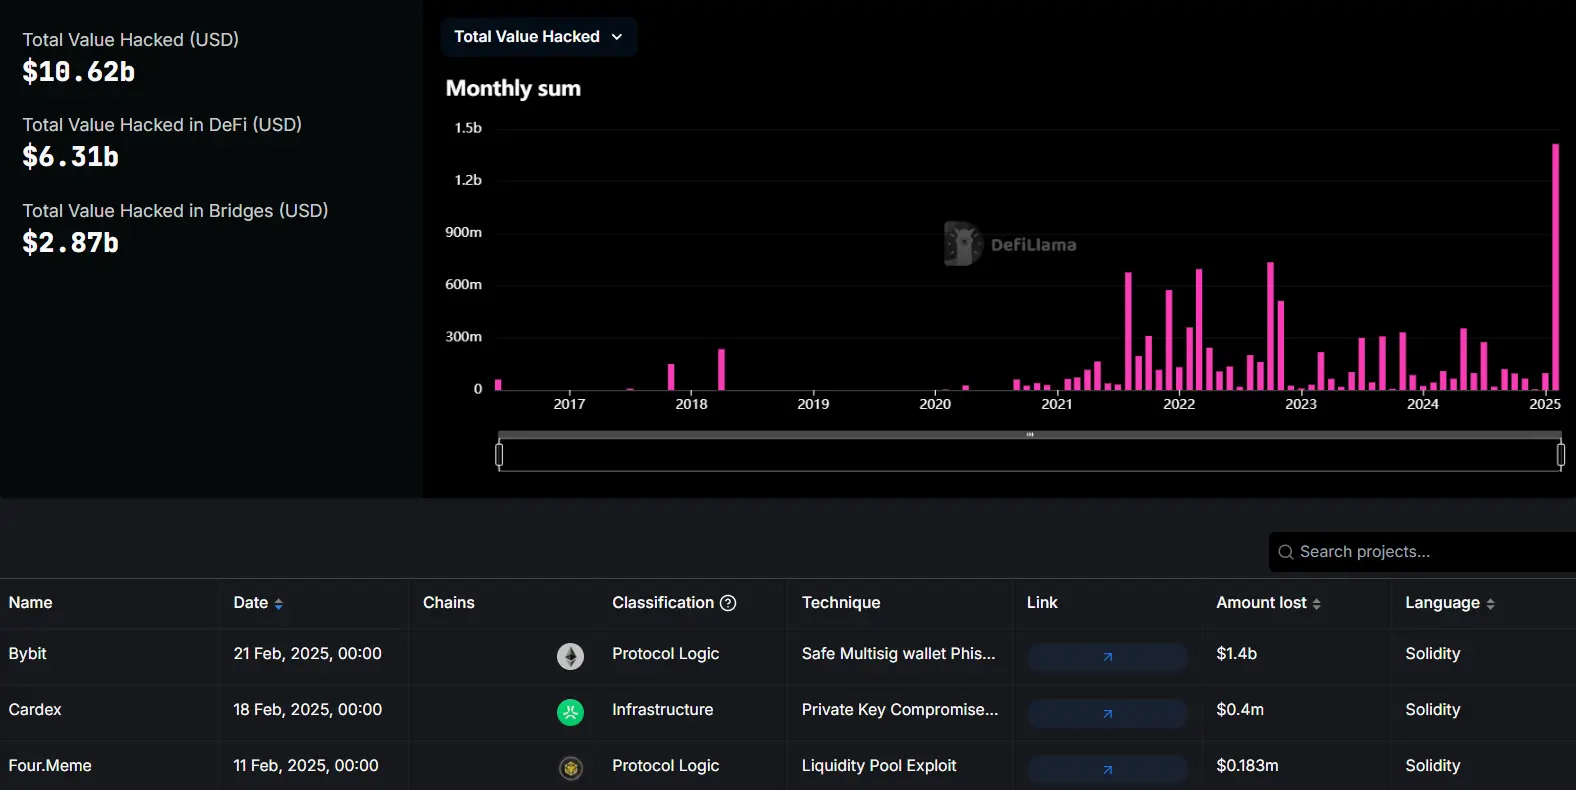
Task: Open the Cardex hack source link arrow
Action: coord(1107,713)
